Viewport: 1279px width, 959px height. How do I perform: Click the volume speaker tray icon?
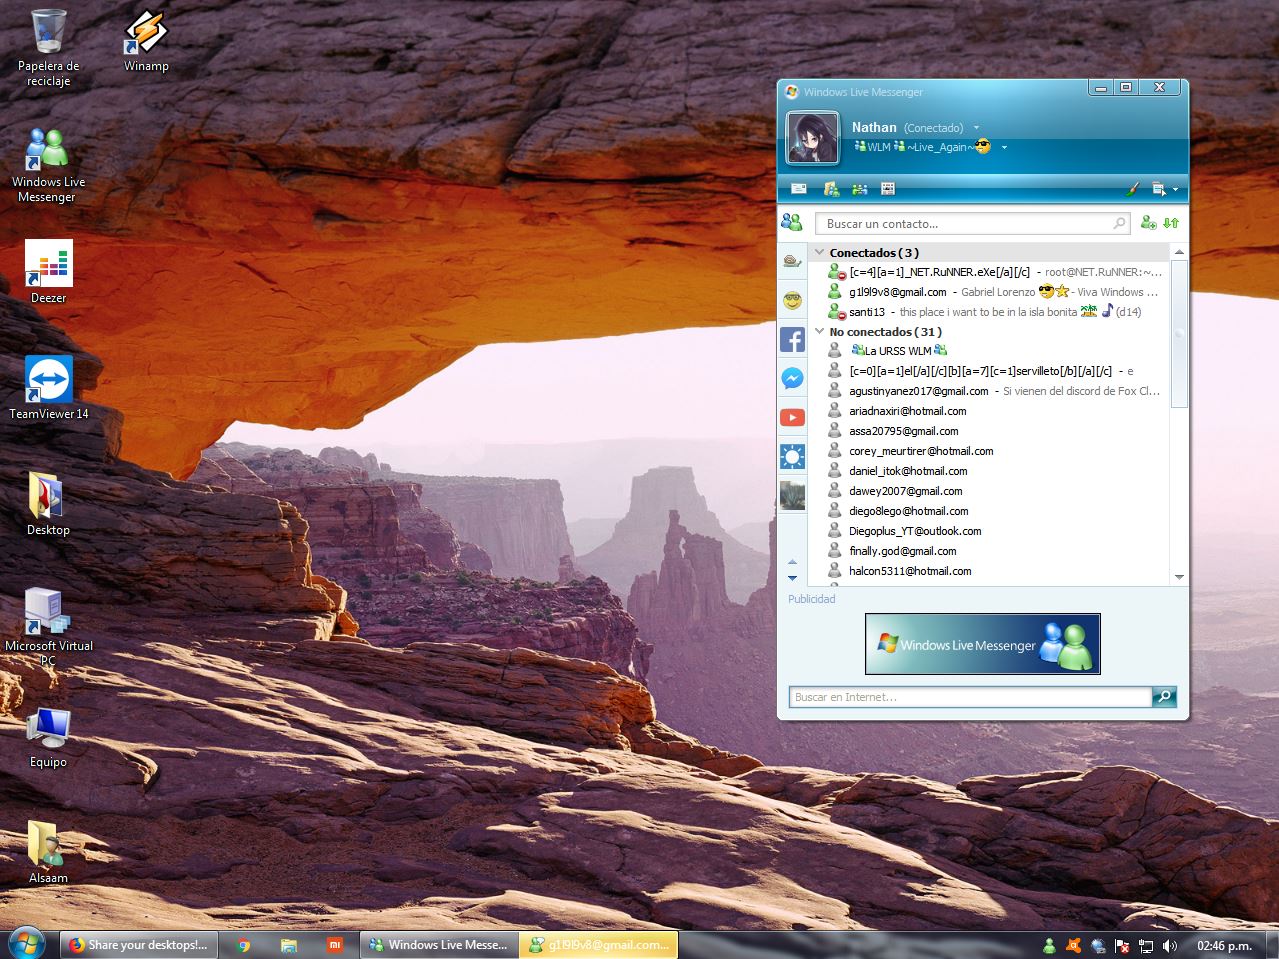[1170, 945]
